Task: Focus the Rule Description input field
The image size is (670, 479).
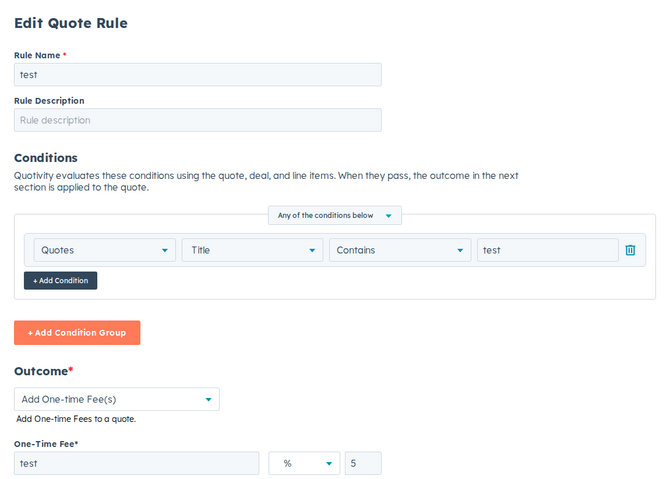Action: coord(198,120)
